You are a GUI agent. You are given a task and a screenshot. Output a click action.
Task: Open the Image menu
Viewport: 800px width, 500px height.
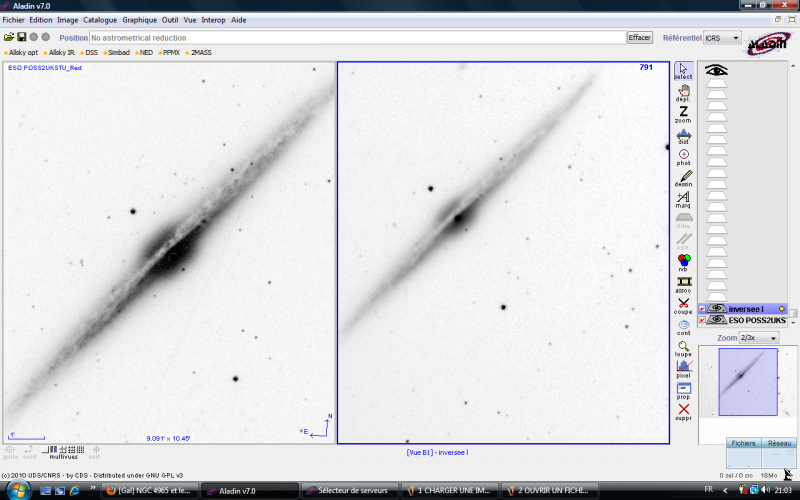pyautogui.click(x=67, y=20)
